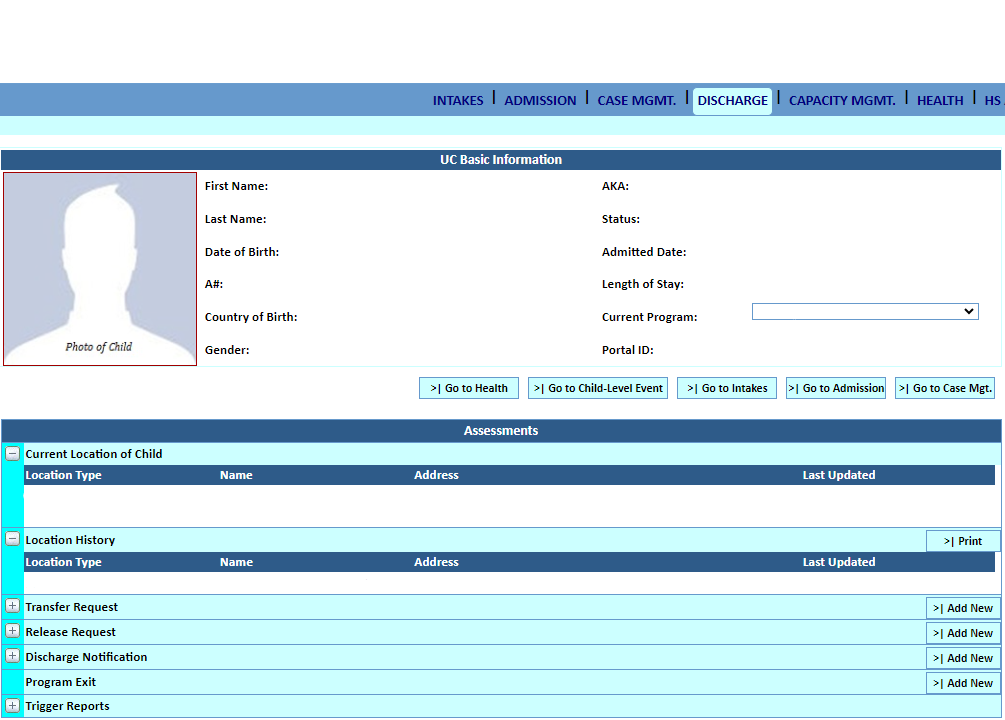
Task: Add new Program Exit entry
Action: click(963, 683)
